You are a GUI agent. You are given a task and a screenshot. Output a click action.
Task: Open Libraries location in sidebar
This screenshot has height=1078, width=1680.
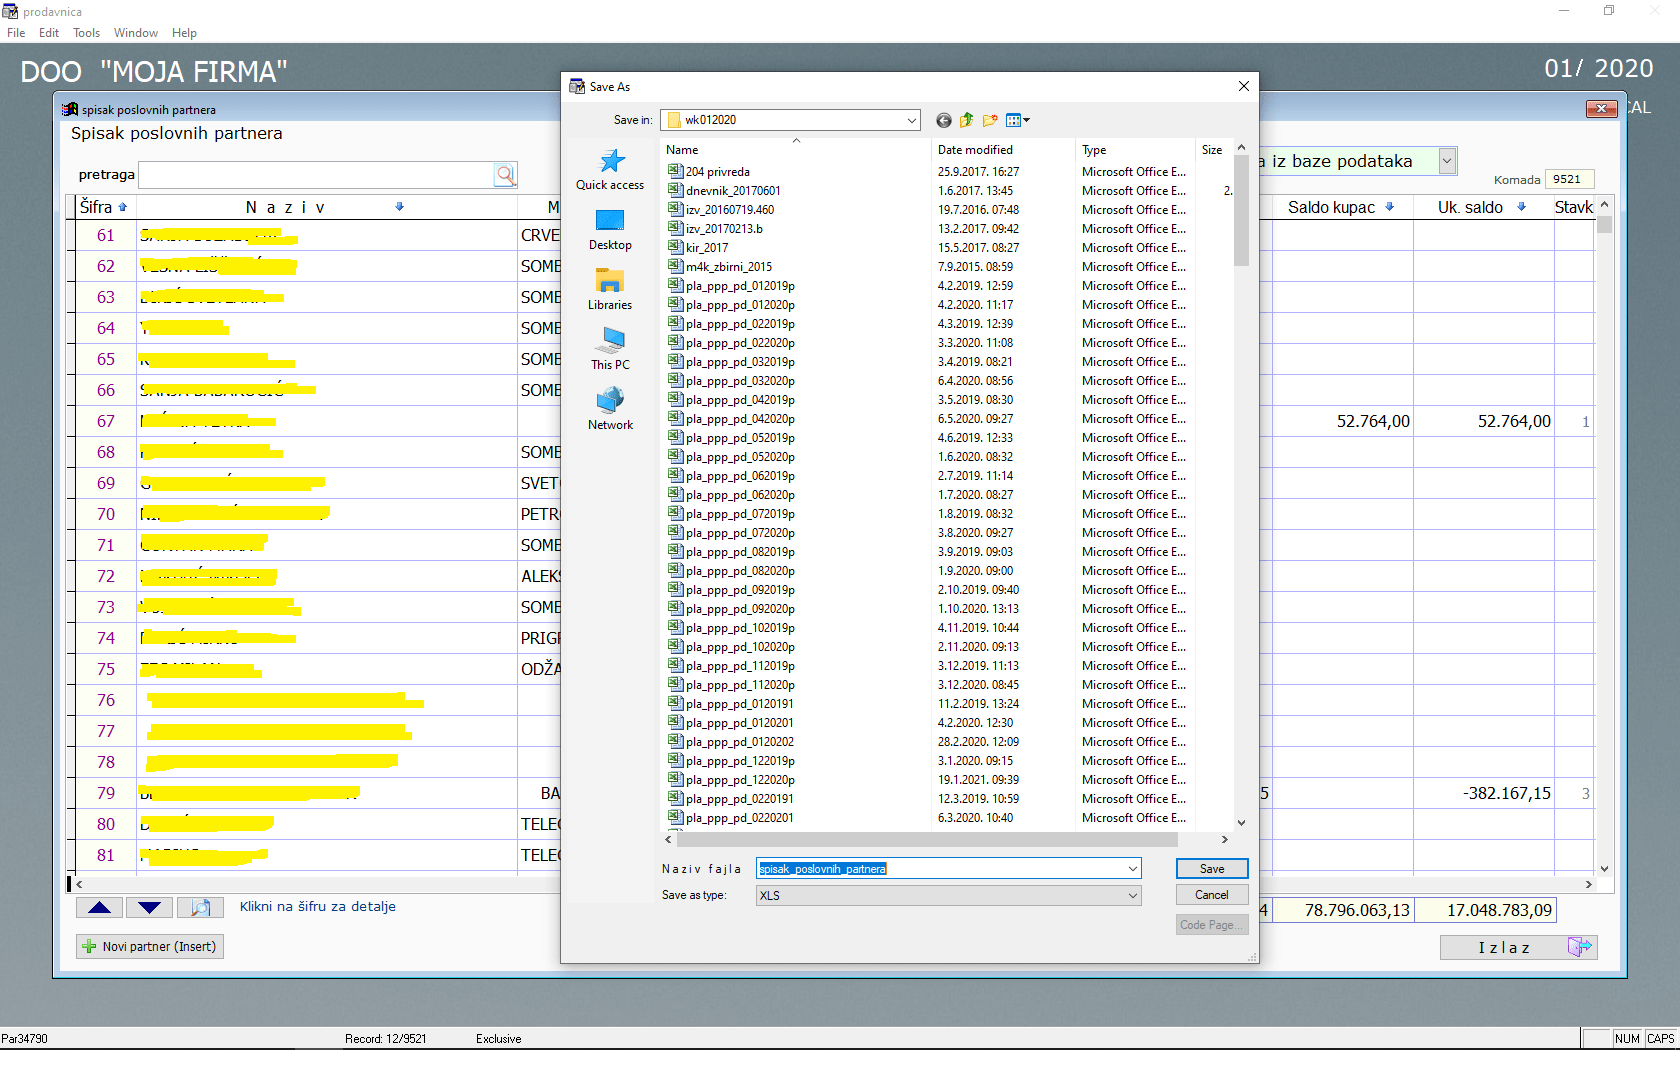pyautogui.click(x=610, y=290)
